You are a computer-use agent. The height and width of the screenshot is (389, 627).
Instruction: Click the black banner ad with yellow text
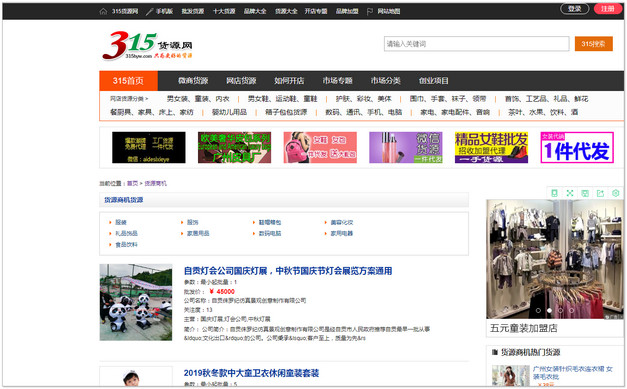click(x=149, y=148)
